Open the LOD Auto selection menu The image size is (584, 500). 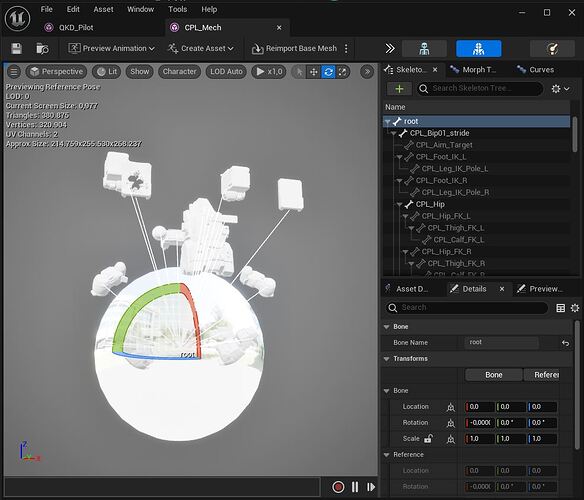(226, 72)
